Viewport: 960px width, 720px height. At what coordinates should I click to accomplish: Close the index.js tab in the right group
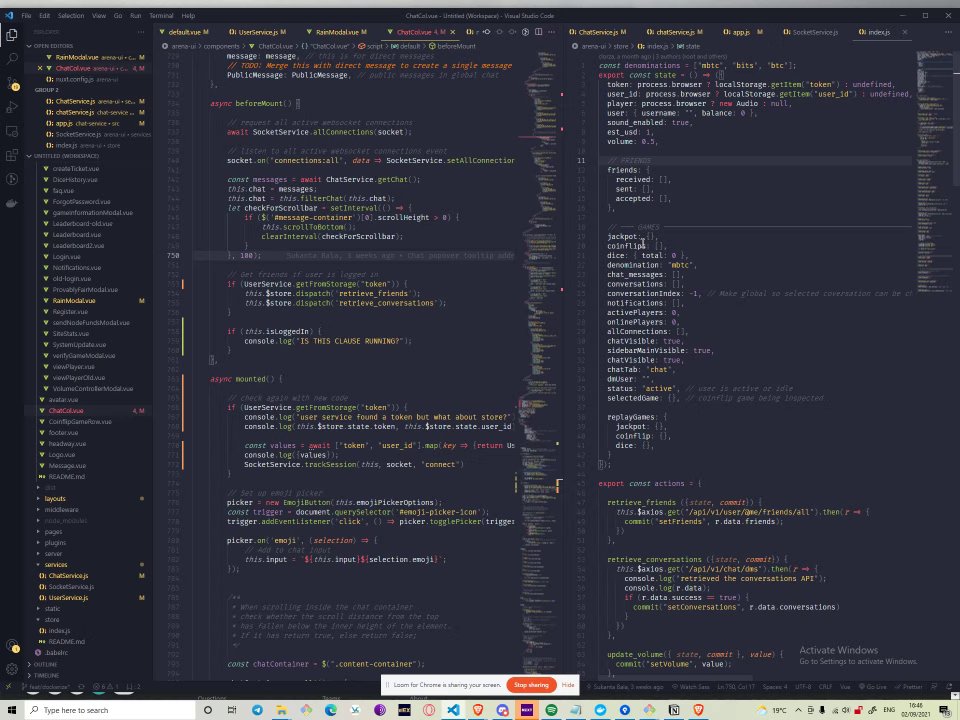click(x=904, y=32)
